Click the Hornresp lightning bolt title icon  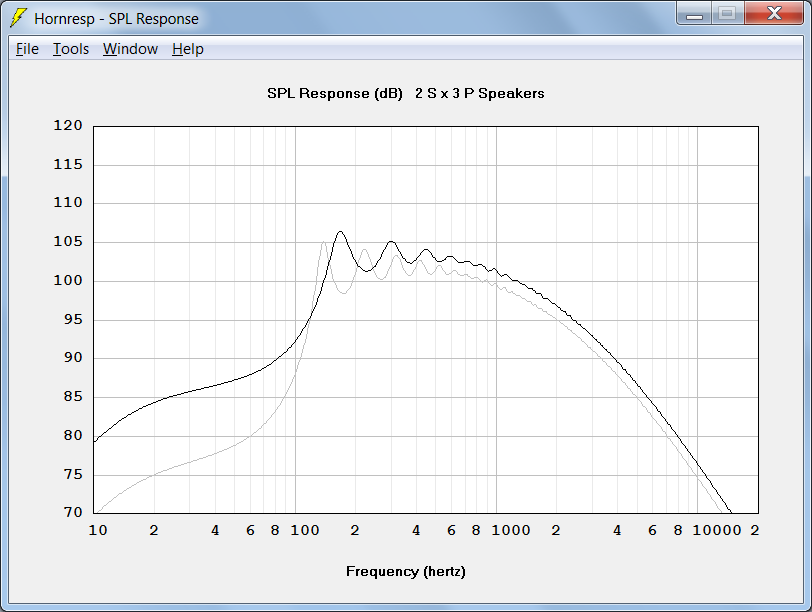tap(18, 18)
